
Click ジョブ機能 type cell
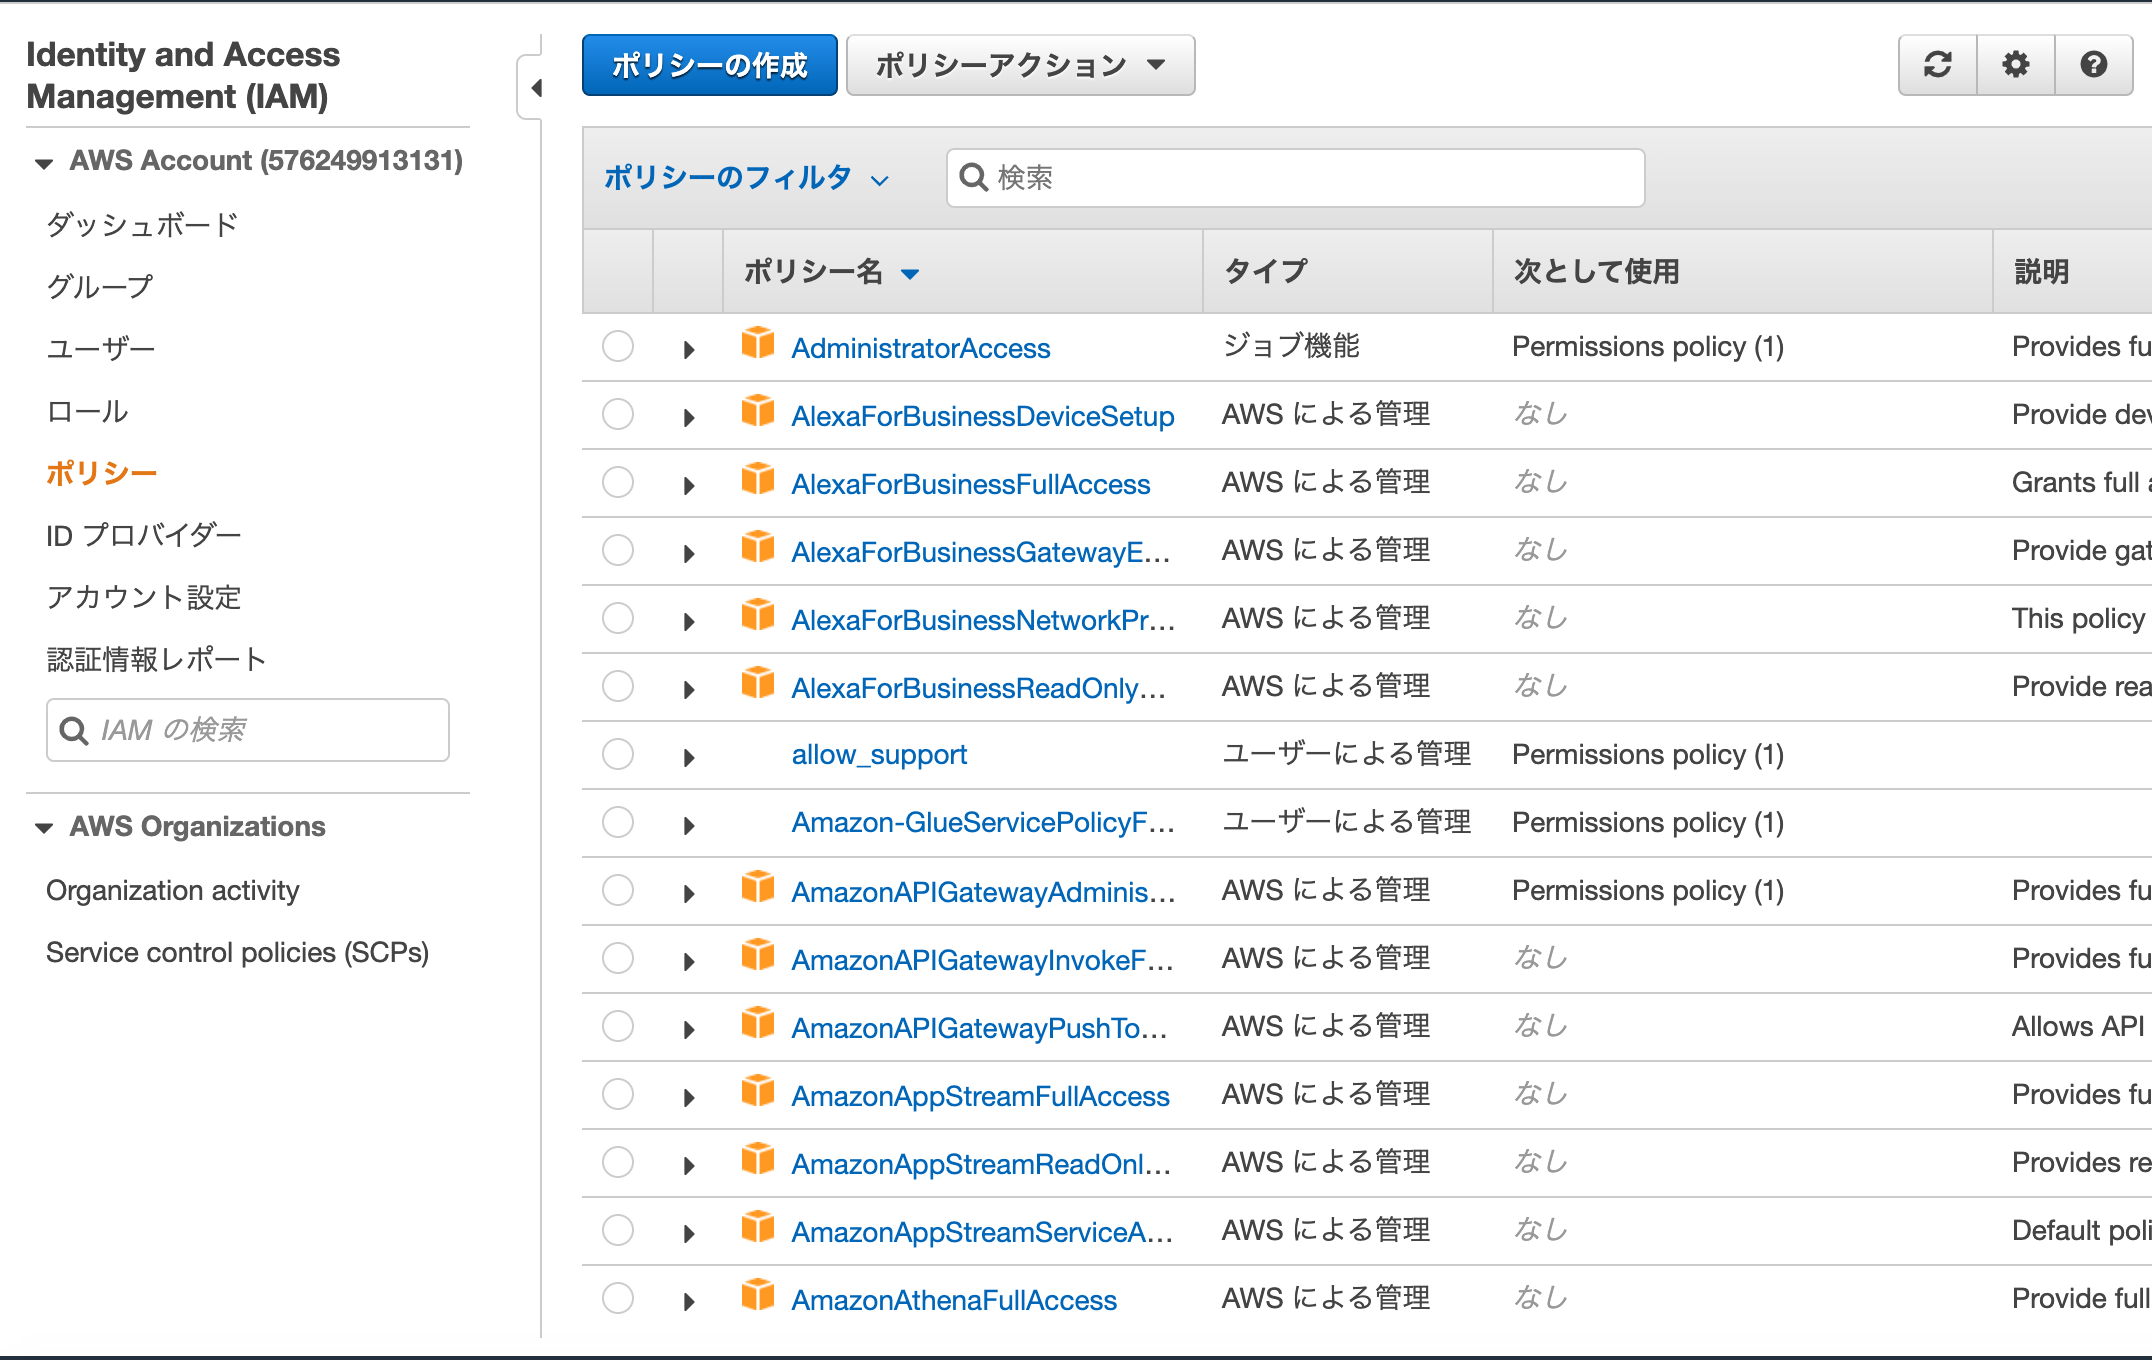click(x=1291, y=346)
